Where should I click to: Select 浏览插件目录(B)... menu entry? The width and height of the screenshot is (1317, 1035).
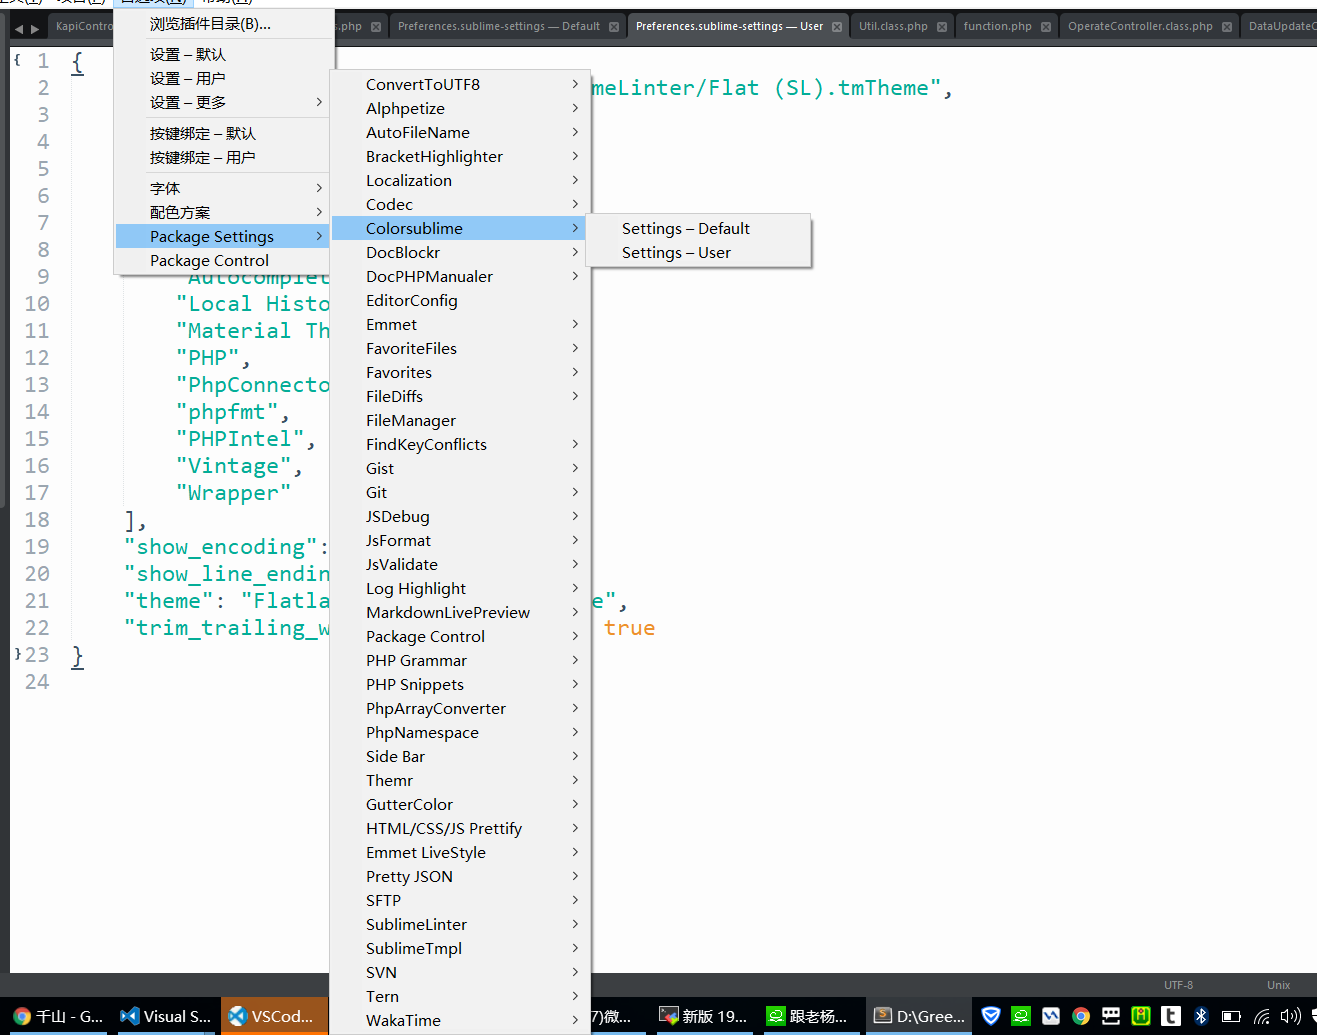[224, 24]
